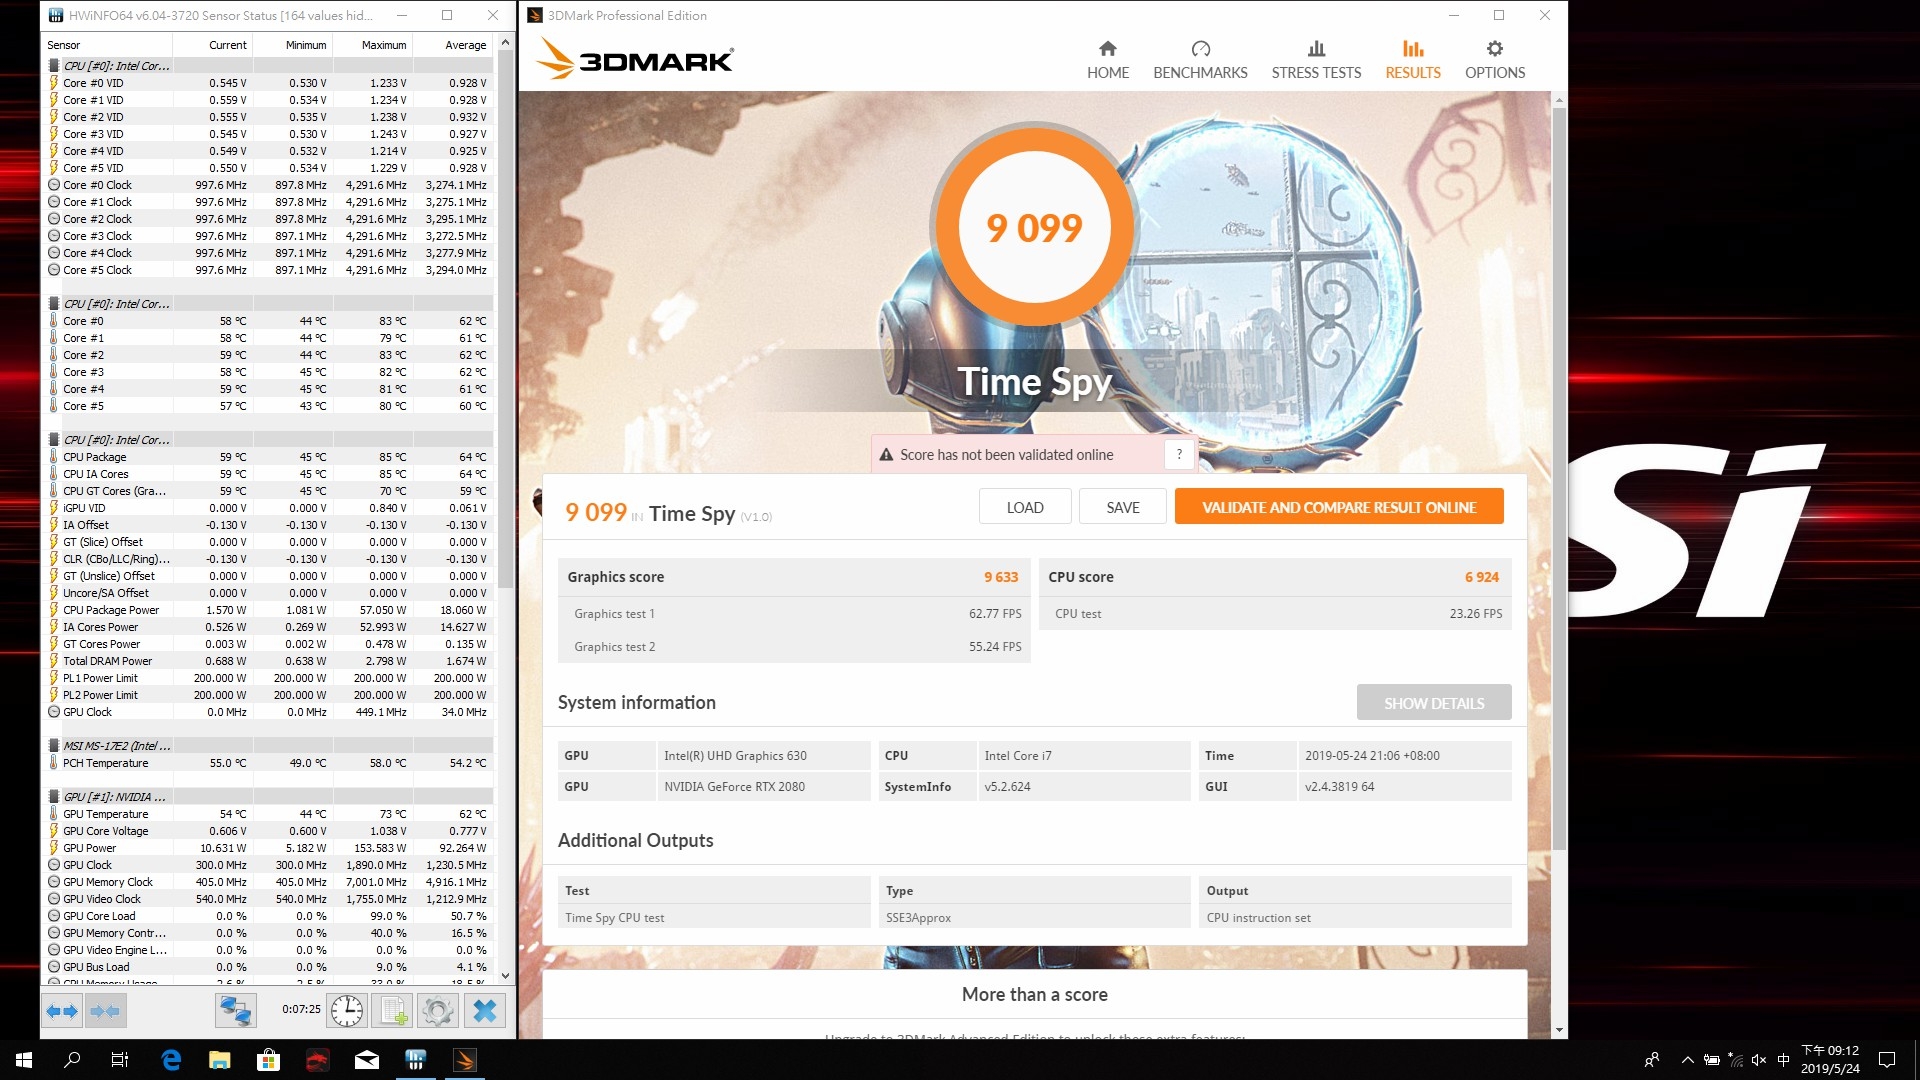Switch to 3DMark taskbar icon
The width and height of the screenshot is (1920, 1080).
click(465, 1060)
